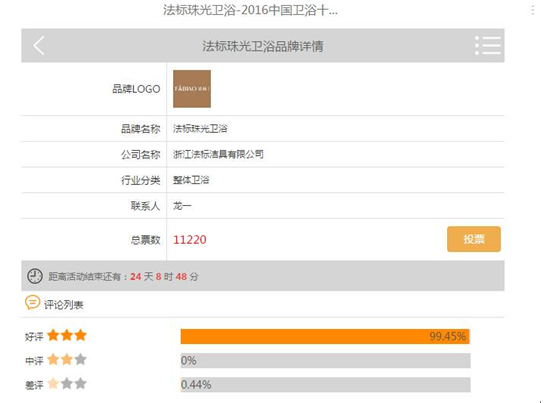The height and width of the screenshot is (403, 553).
Task: Click the FABIAO brand logo image
Action: [192, 89]
